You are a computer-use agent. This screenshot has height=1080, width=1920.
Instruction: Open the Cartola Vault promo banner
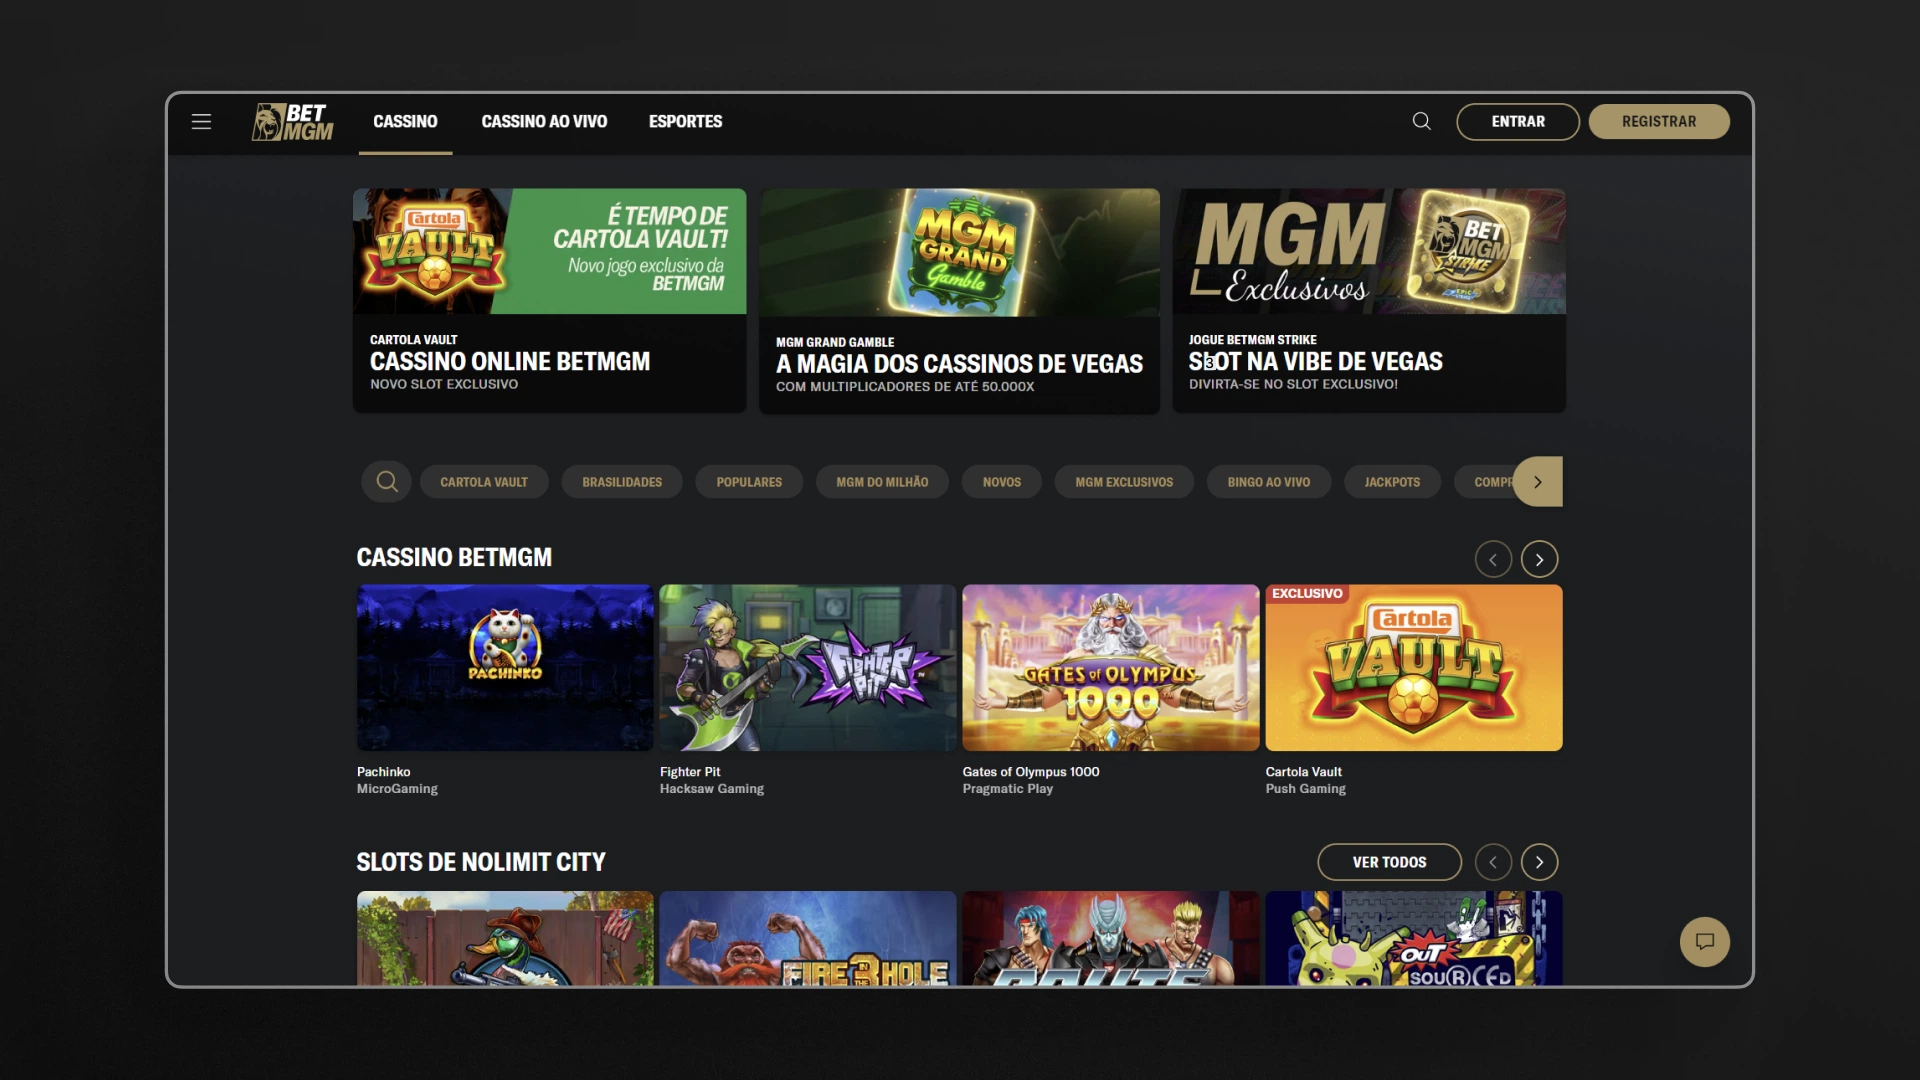tap(549, 300)
